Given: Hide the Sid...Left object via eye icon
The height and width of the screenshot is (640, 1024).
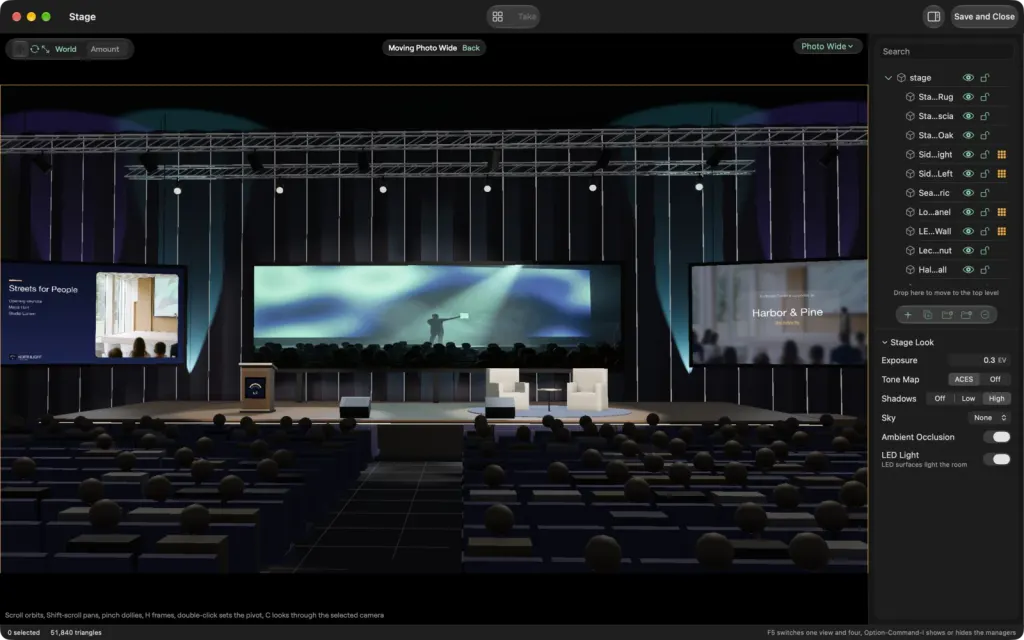Looking at the screenshot, I should tap(968, 174).
